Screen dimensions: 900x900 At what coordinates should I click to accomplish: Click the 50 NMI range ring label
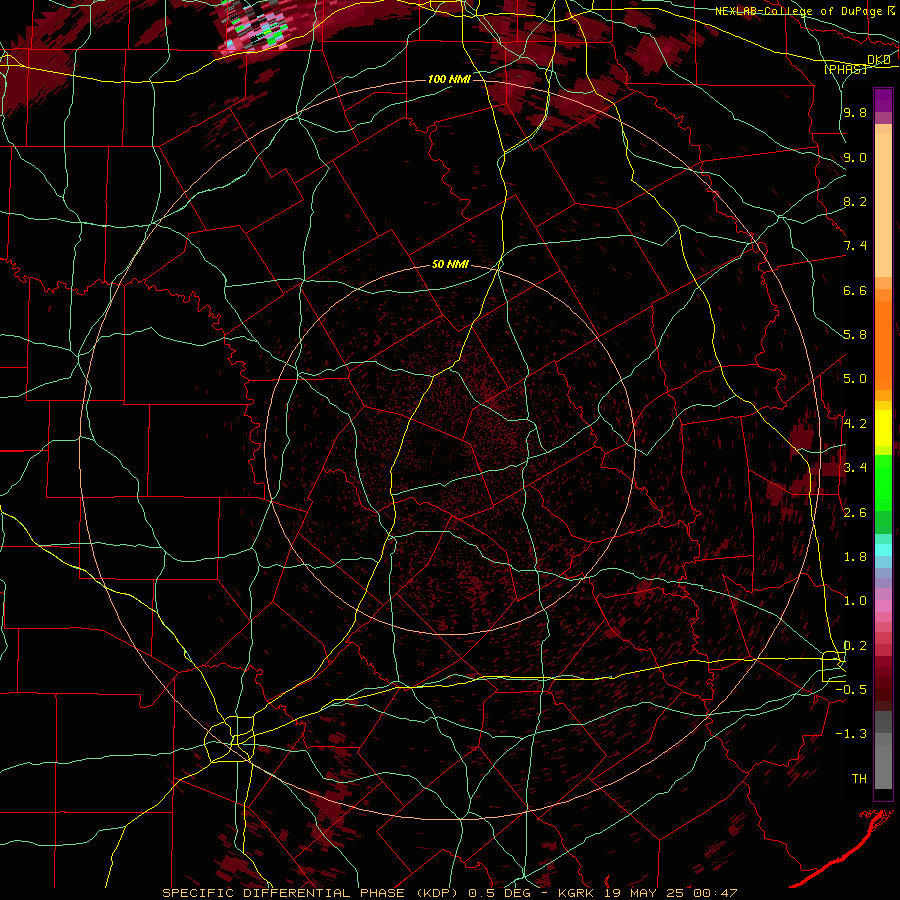click(x=450, y=264)
